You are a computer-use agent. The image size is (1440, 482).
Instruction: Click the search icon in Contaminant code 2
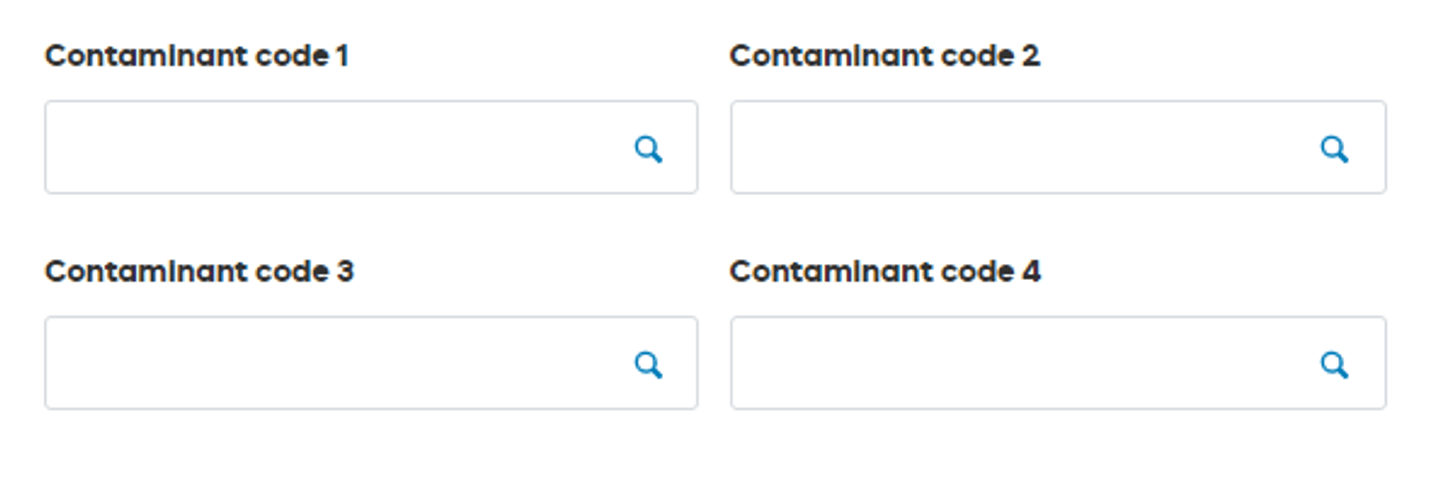(1334, 149)
